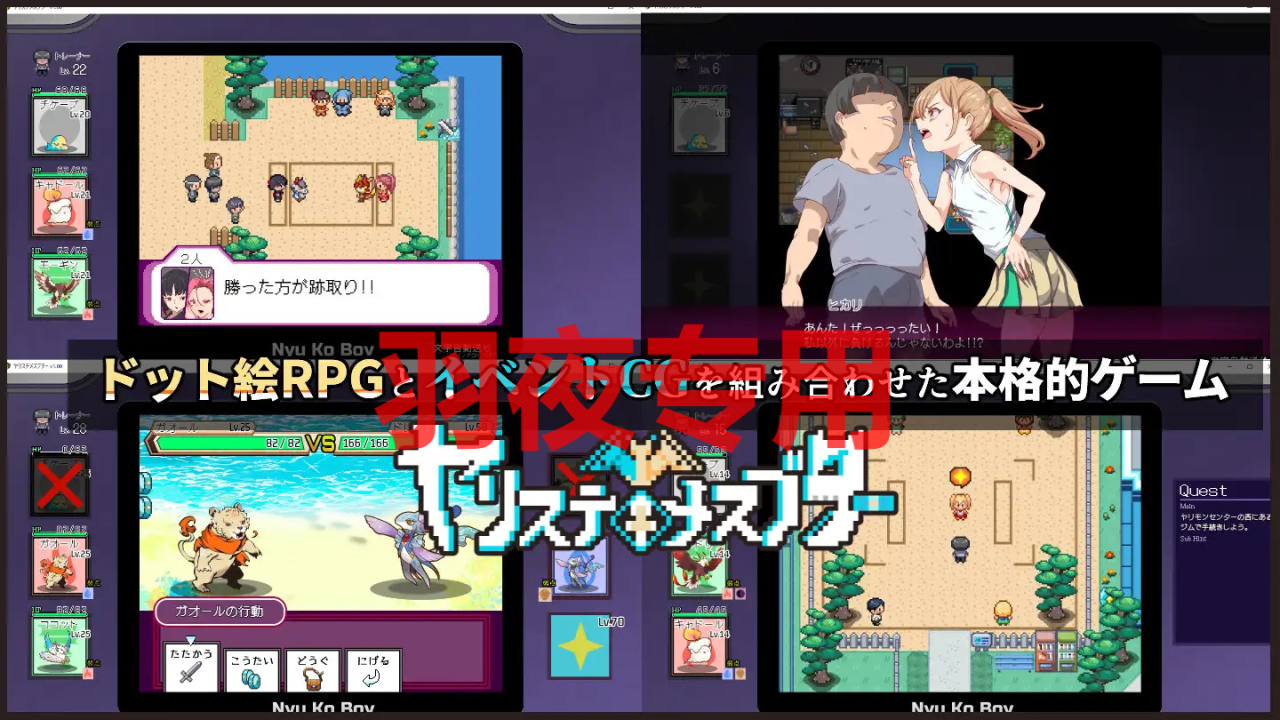Click the Lv 28 trainer avatar

(x=42, y=421)
